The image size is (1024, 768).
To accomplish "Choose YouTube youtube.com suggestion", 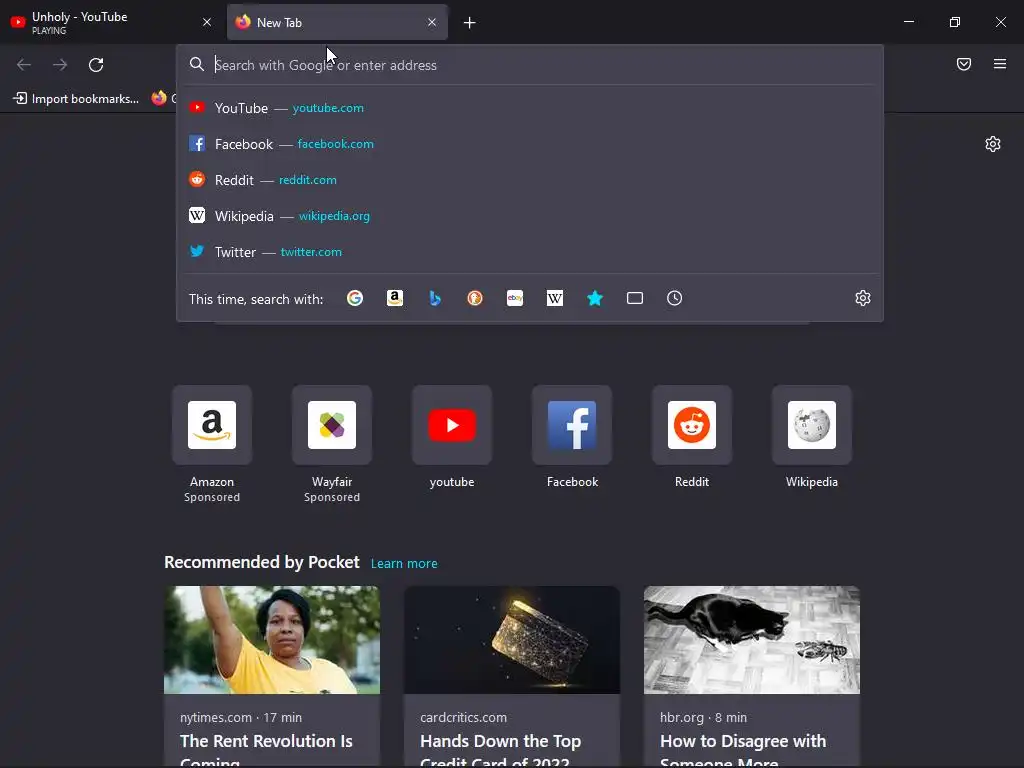I will pyautogui.click(x=530, y=108).
